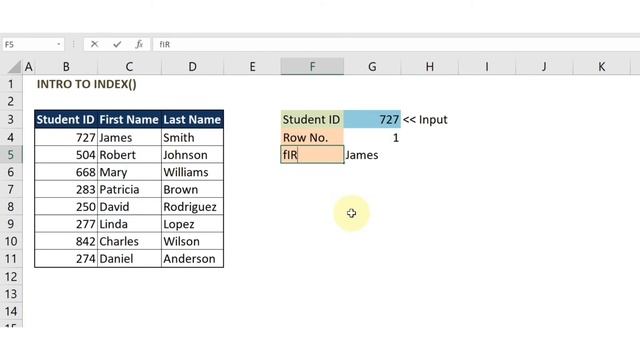Select the cell containing Charles
The image size is (640, 360).
[x=129, y=241]
